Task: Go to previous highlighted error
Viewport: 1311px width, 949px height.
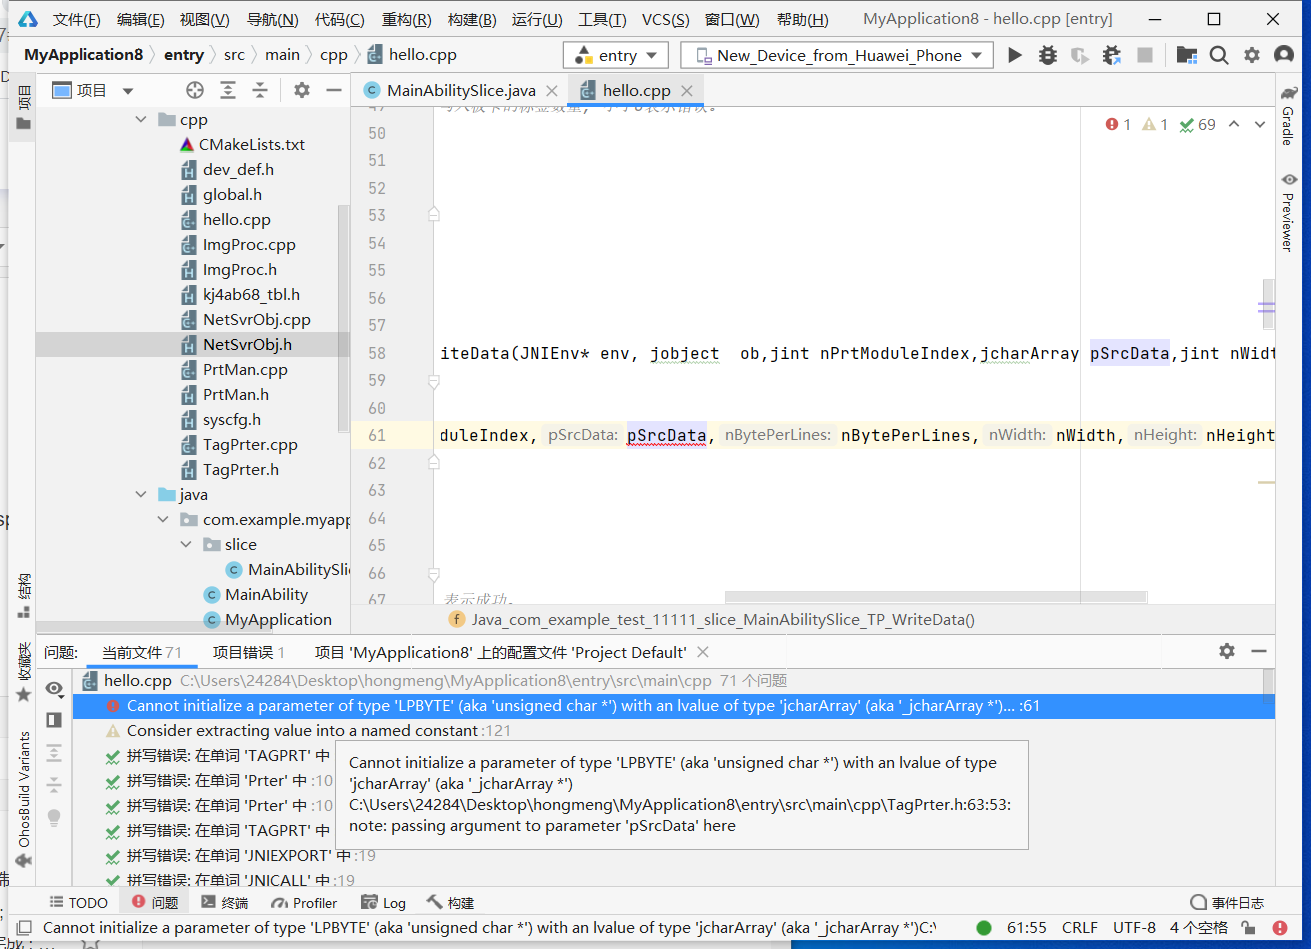Action: (x=1234, y=125)
